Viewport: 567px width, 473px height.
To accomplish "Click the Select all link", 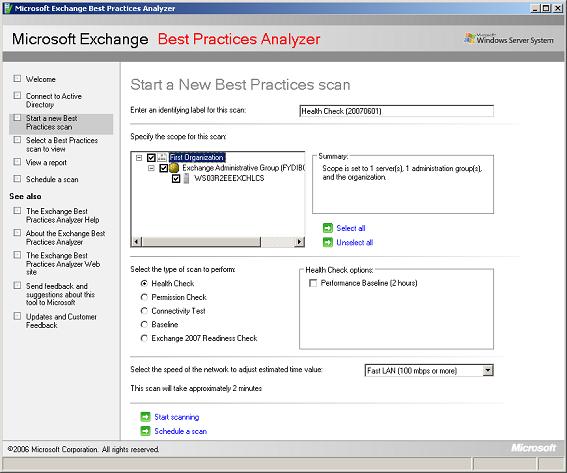I will [351, 228].
